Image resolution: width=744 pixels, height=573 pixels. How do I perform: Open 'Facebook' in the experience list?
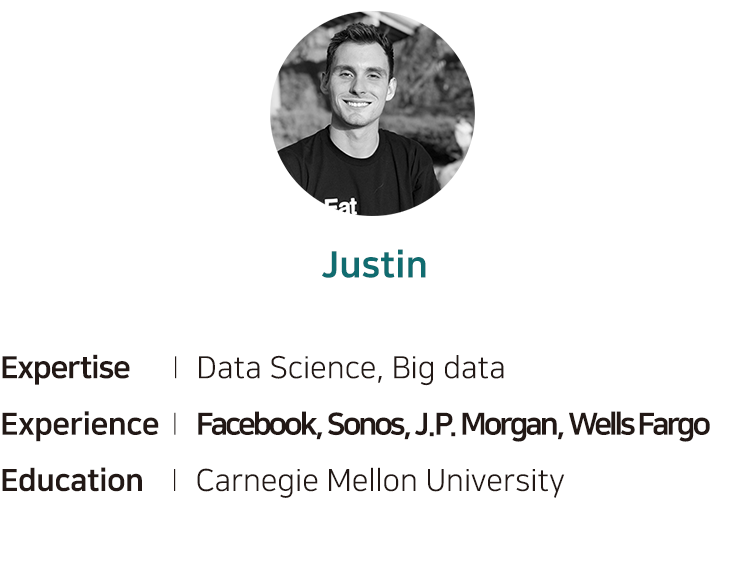(257, 424)
